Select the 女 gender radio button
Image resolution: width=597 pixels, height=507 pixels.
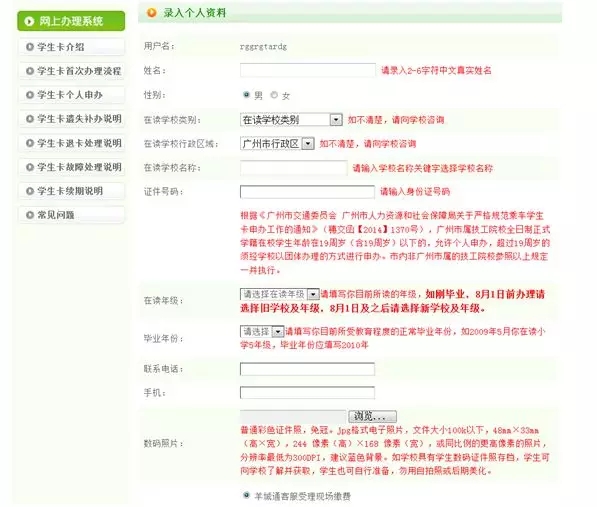click(274, 95)
